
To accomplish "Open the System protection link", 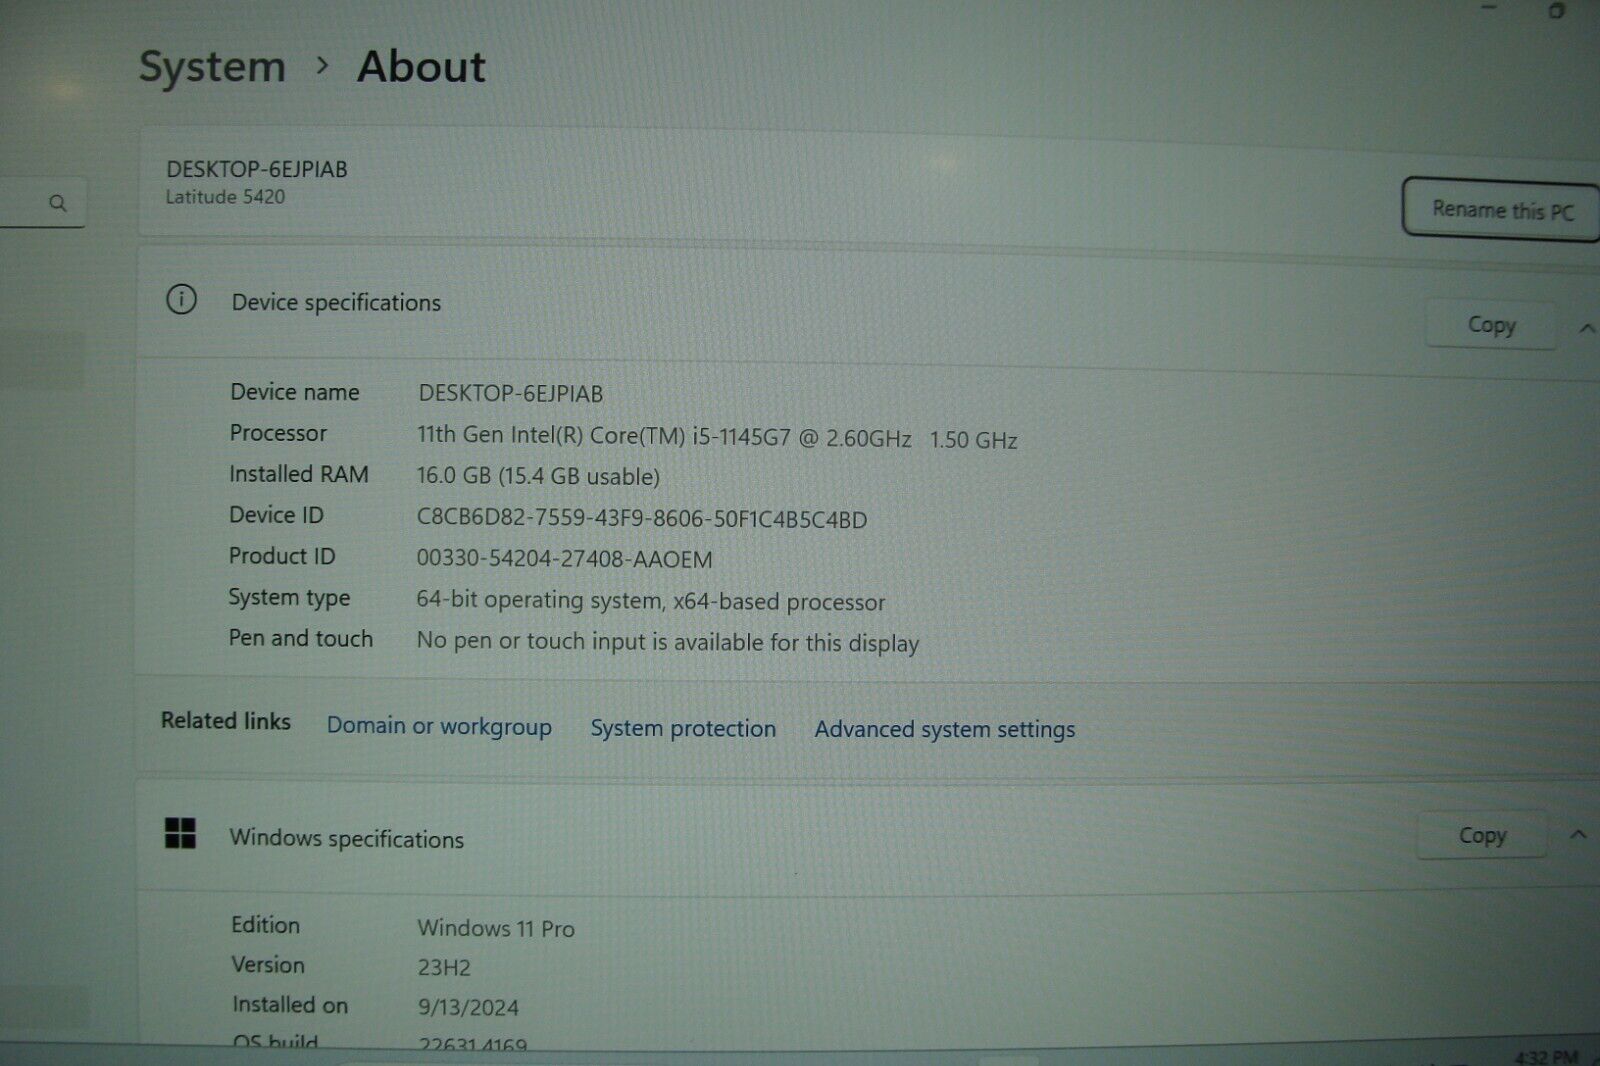I will tap(683, 728).
